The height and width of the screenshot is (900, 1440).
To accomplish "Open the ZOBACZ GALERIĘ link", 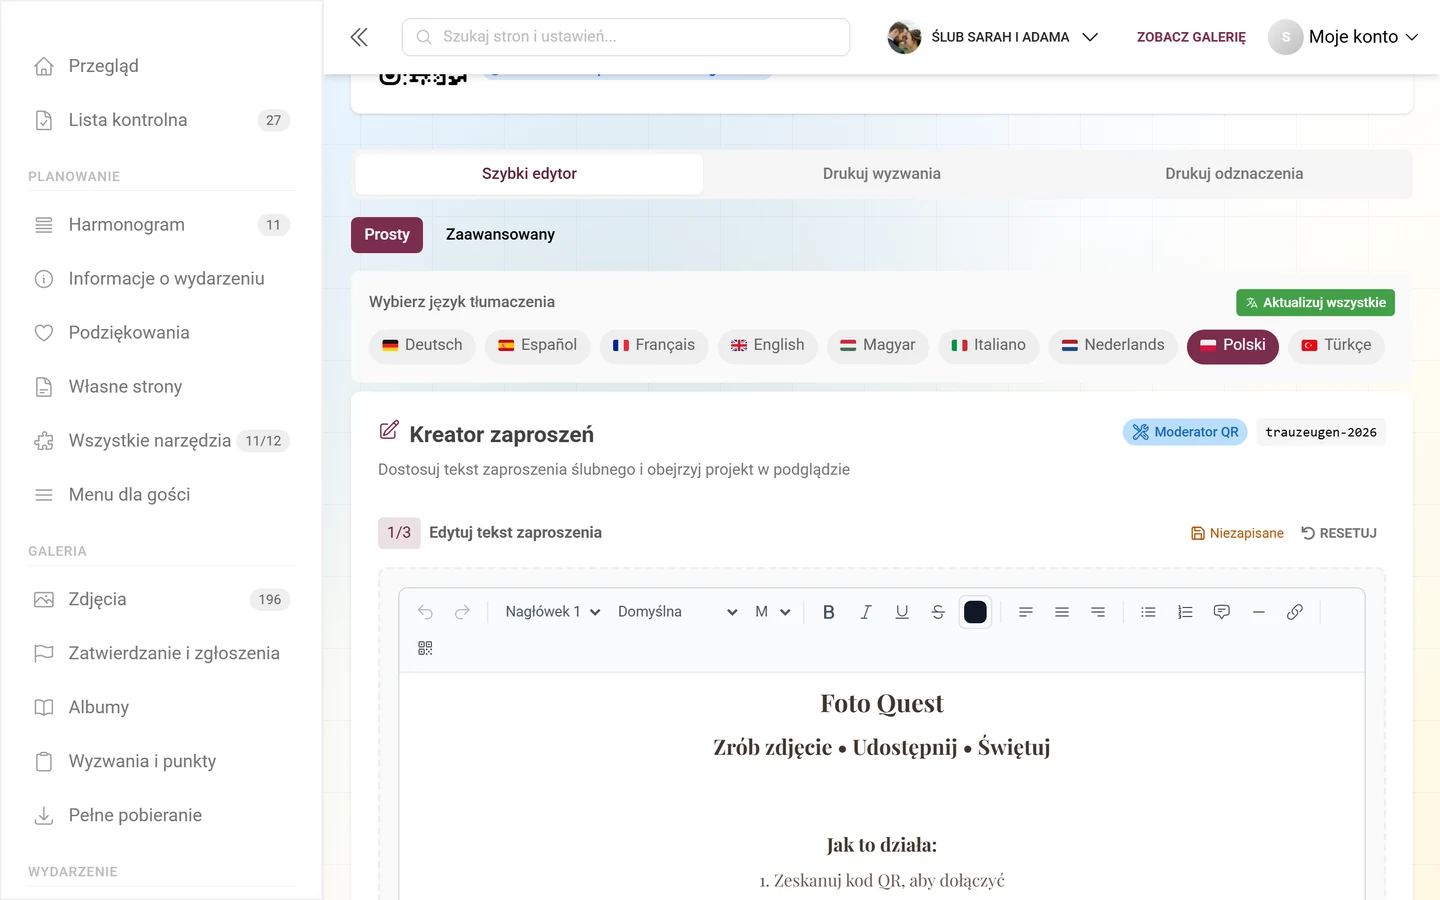I will click(x=1191, y=37).
